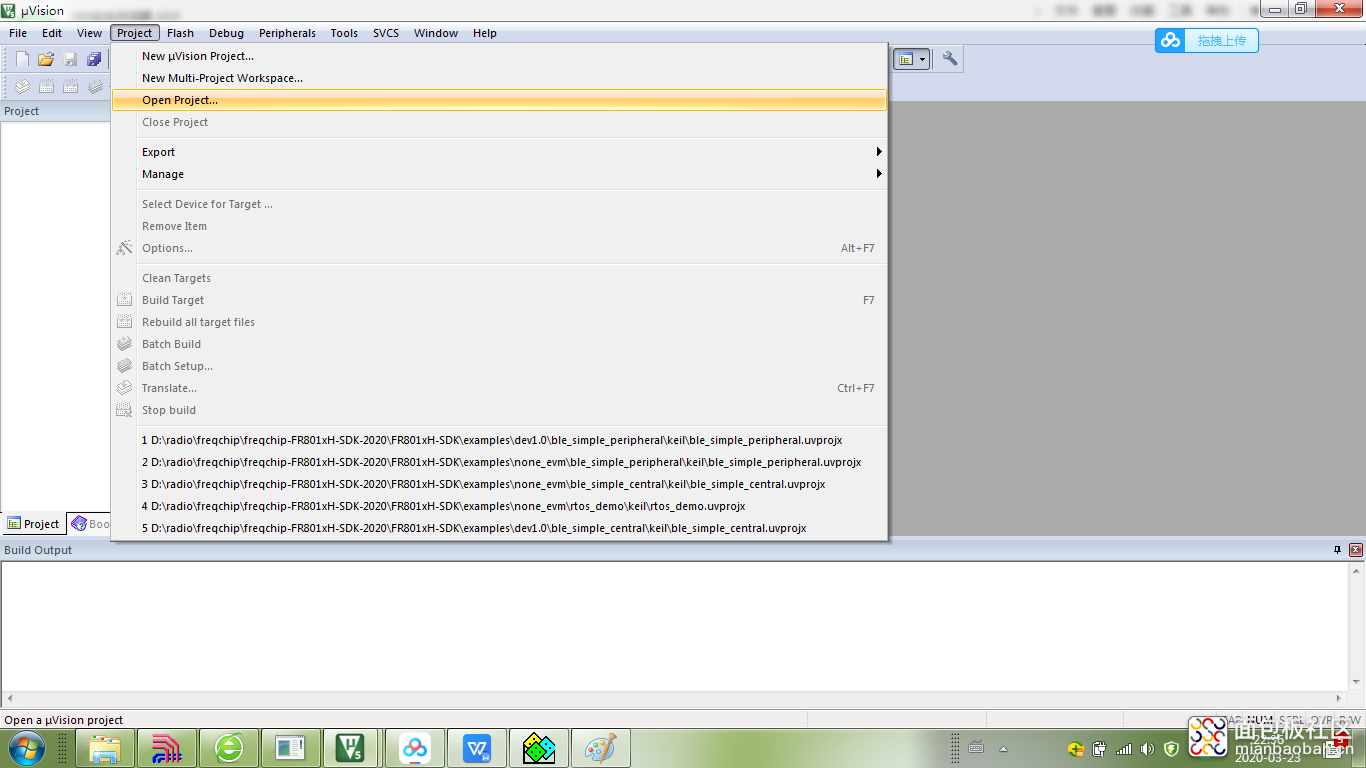
Task: Click Build Output scrollbar left arrow
Action: pyautogui.click(x=9, y=698)
